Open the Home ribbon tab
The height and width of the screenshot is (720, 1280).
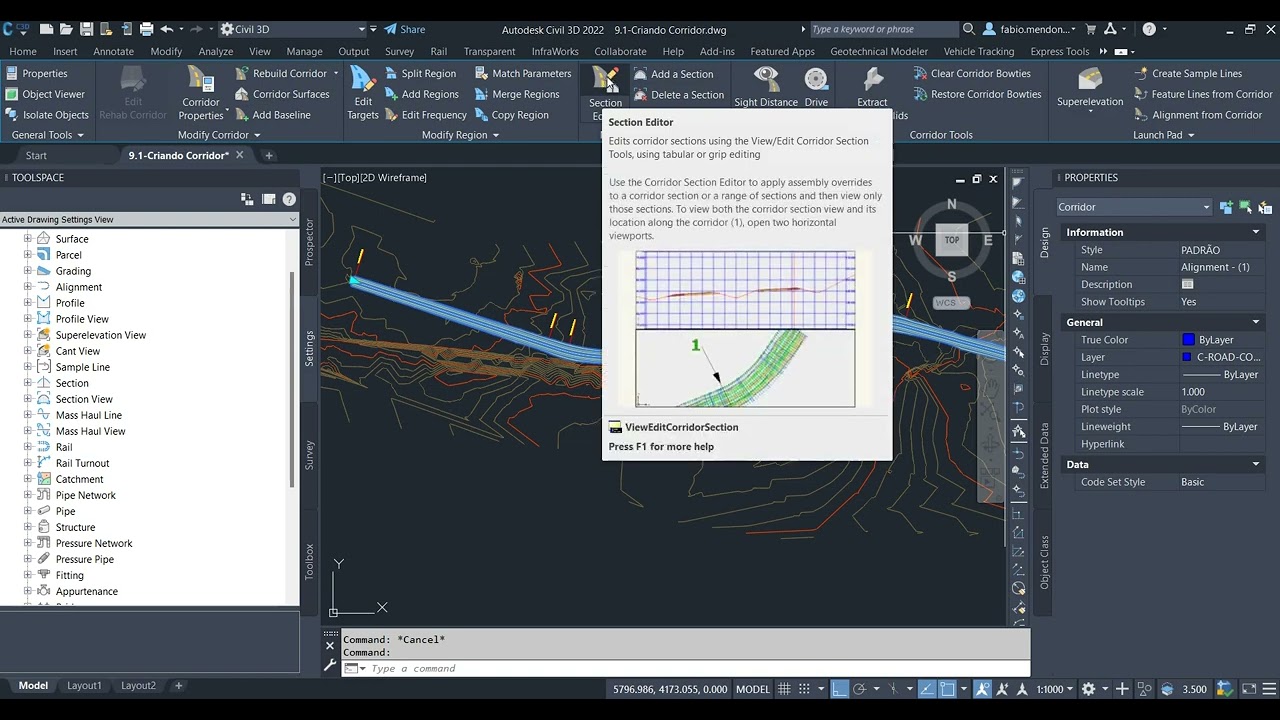point(23,51)
